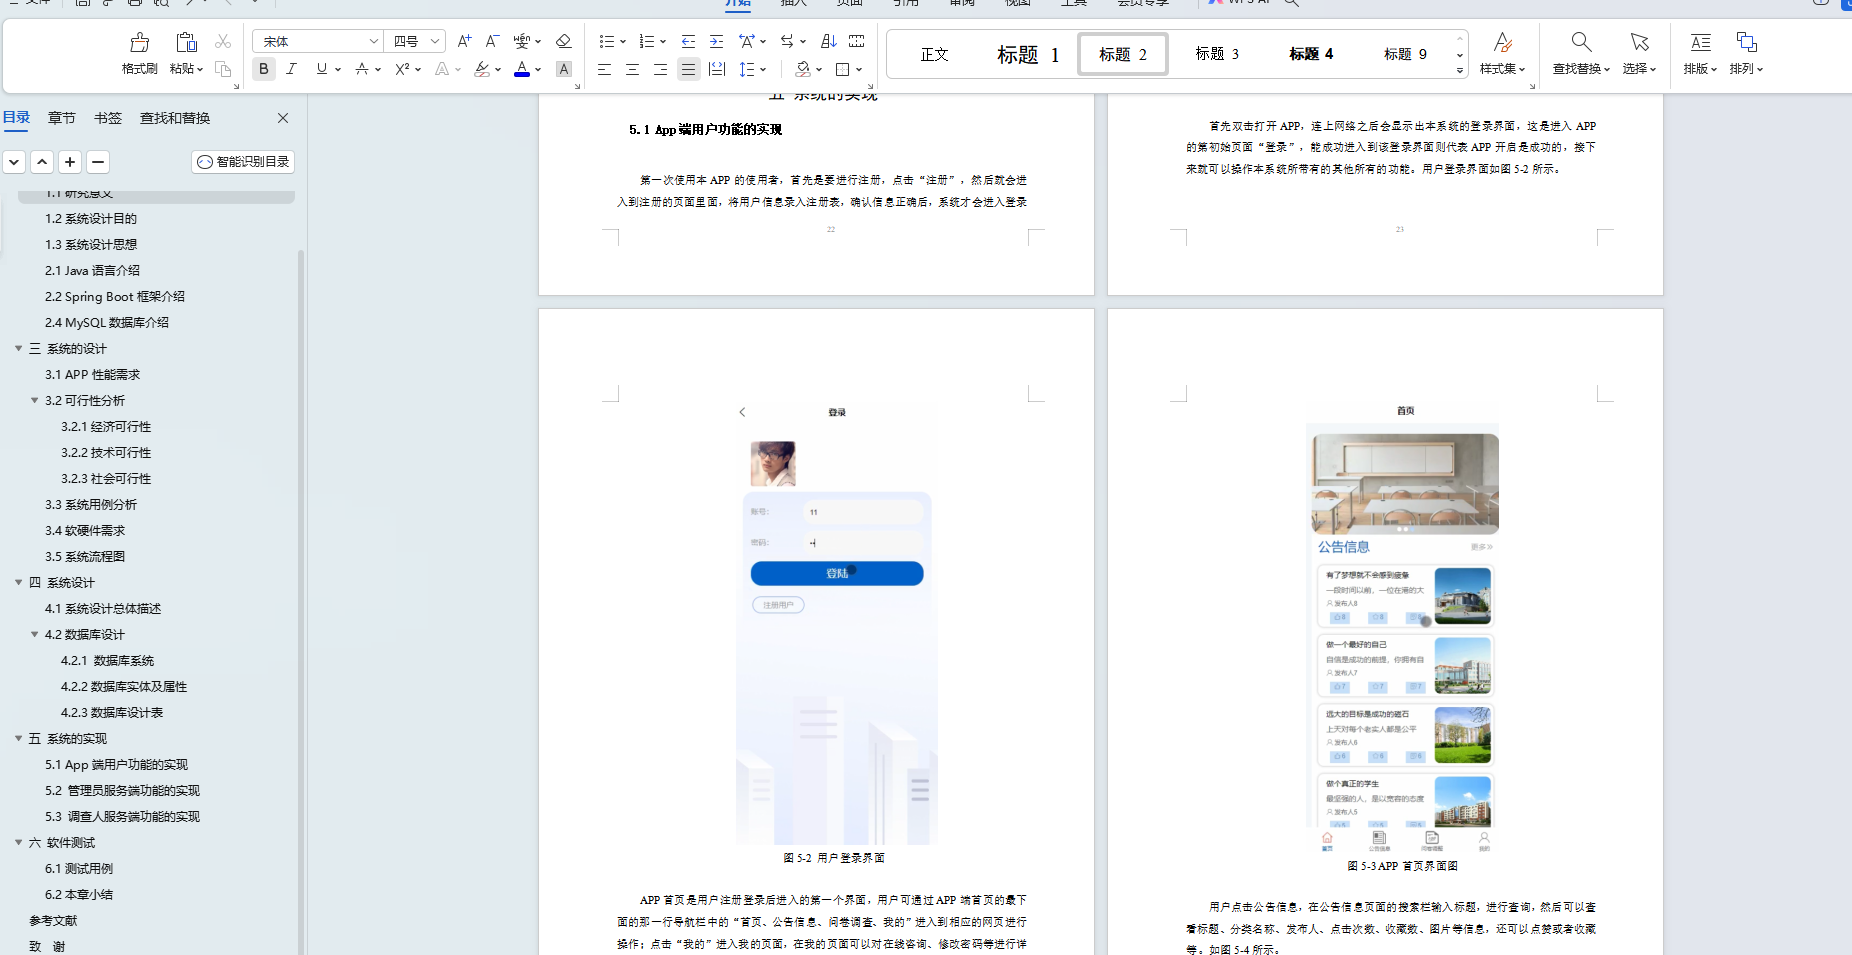The image size is (1852, 955).
Task: Collapse the '四 系统设计' tree node
Action: (18, 582)
